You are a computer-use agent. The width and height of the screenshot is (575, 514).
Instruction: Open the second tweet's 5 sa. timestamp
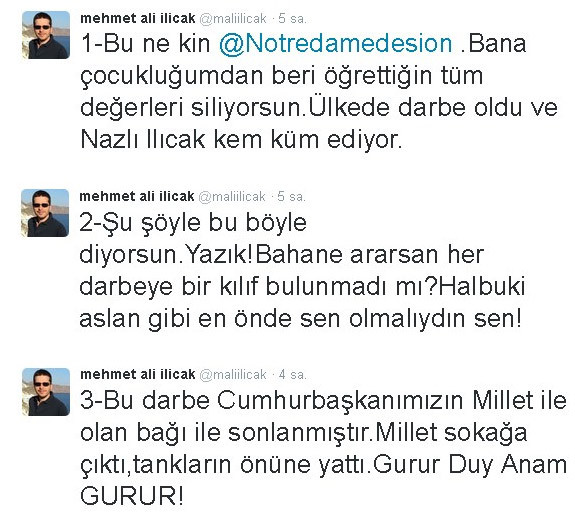(x=291, y=197)
